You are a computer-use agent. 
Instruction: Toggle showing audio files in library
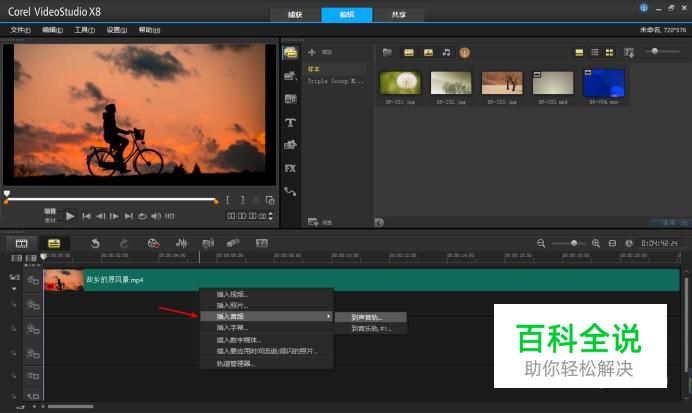pos(446,52)
